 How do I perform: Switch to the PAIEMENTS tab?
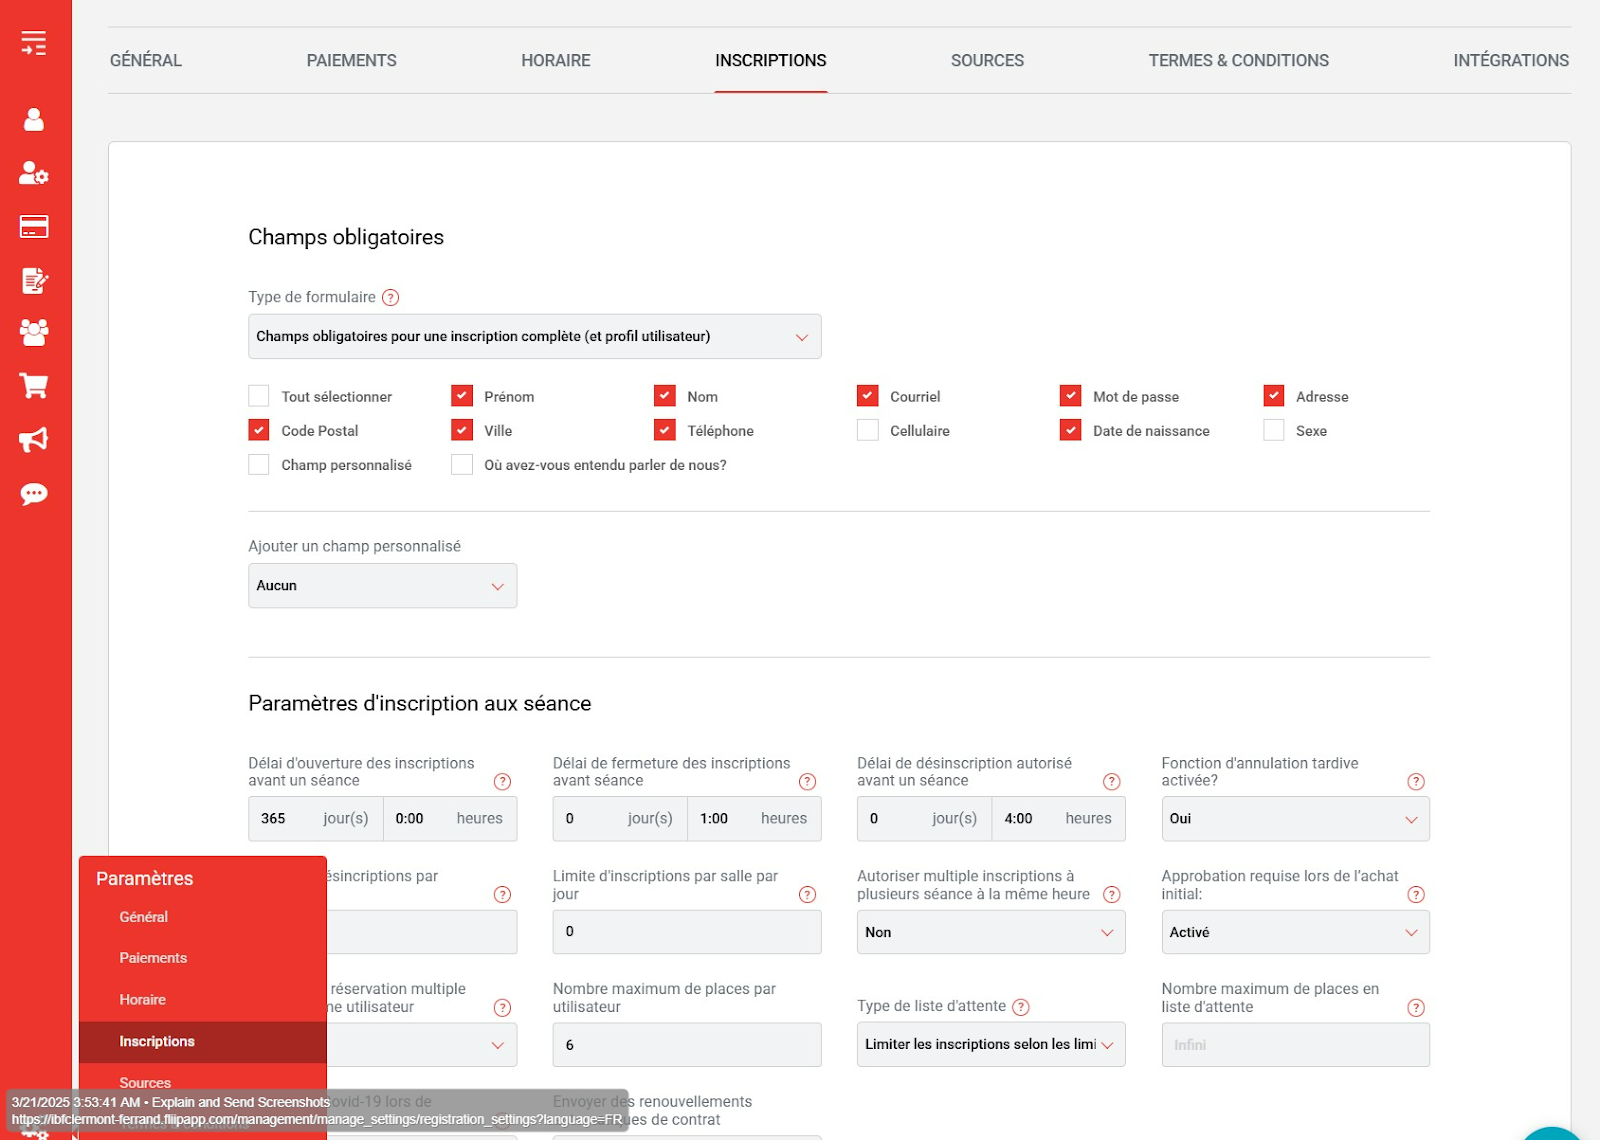(x=351, y=60)
